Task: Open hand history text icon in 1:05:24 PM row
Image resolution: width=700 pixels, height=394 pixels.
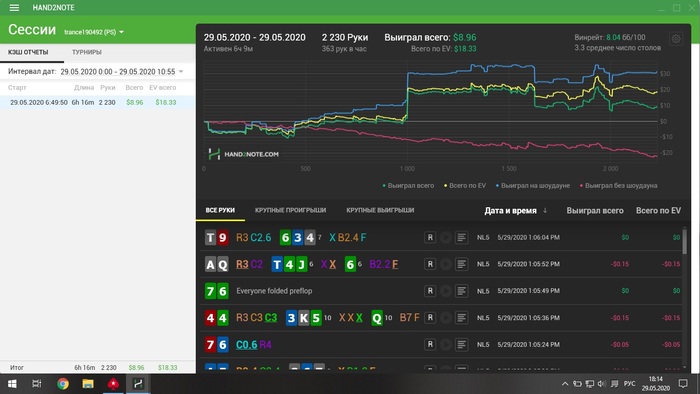Action: 462,344
